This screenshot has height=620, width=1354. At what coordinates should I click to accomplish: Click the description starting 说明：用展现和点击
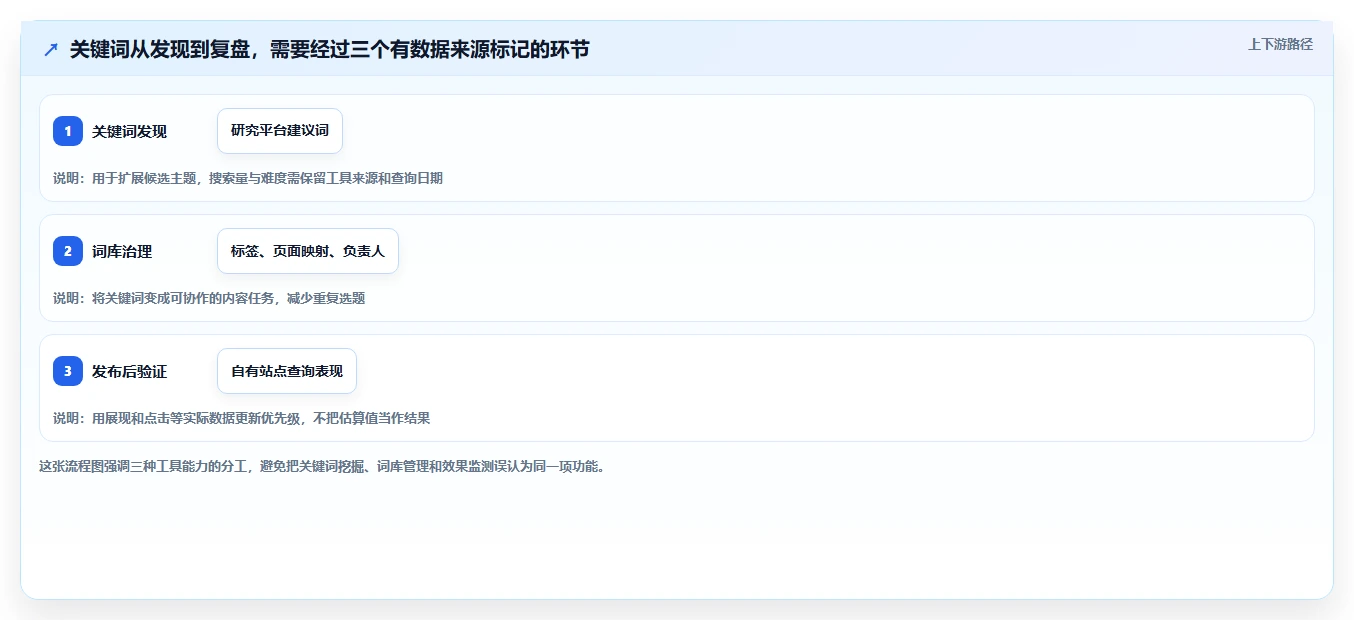point(241,418)
